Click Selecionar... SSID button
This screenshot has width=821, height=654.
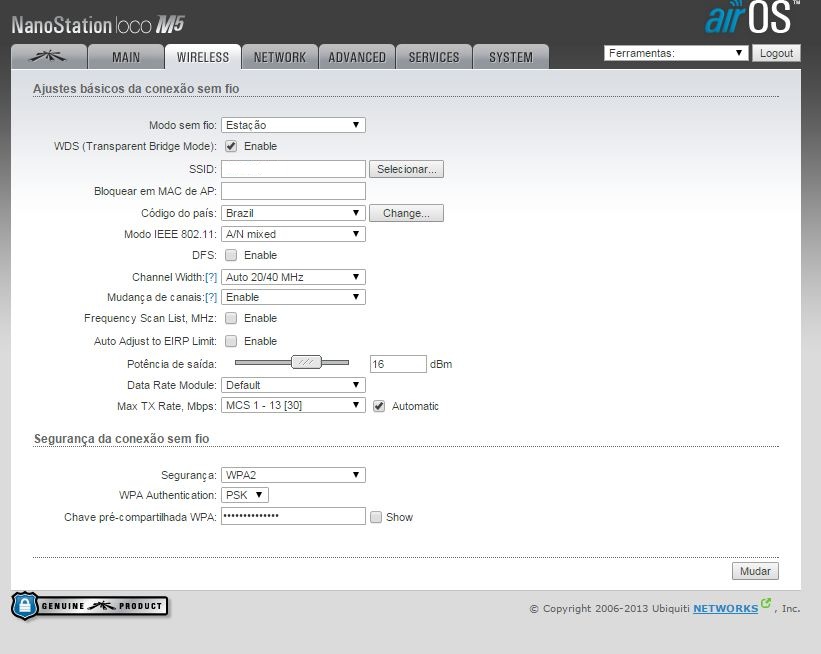pyautogui.click(x=406, y=169)
